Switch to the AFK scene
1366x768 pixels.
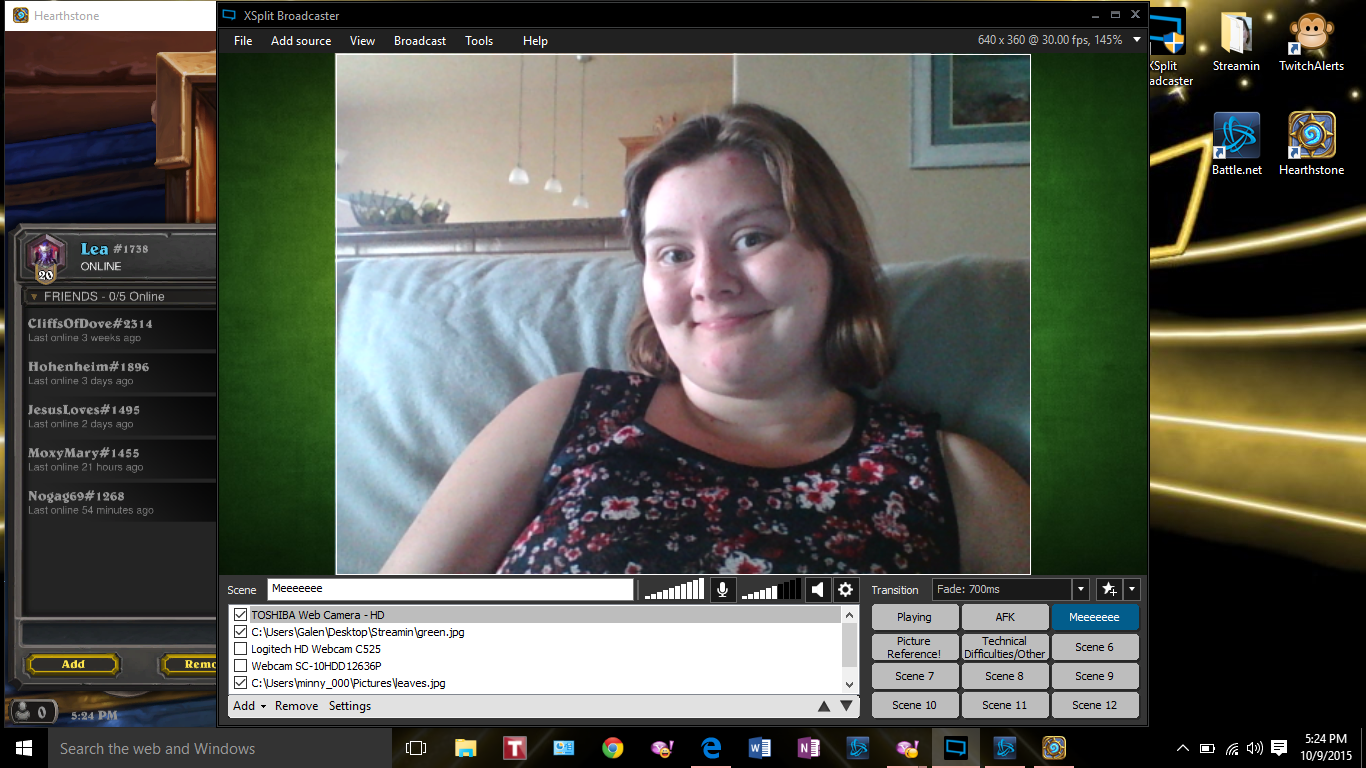pos(1004,616)
